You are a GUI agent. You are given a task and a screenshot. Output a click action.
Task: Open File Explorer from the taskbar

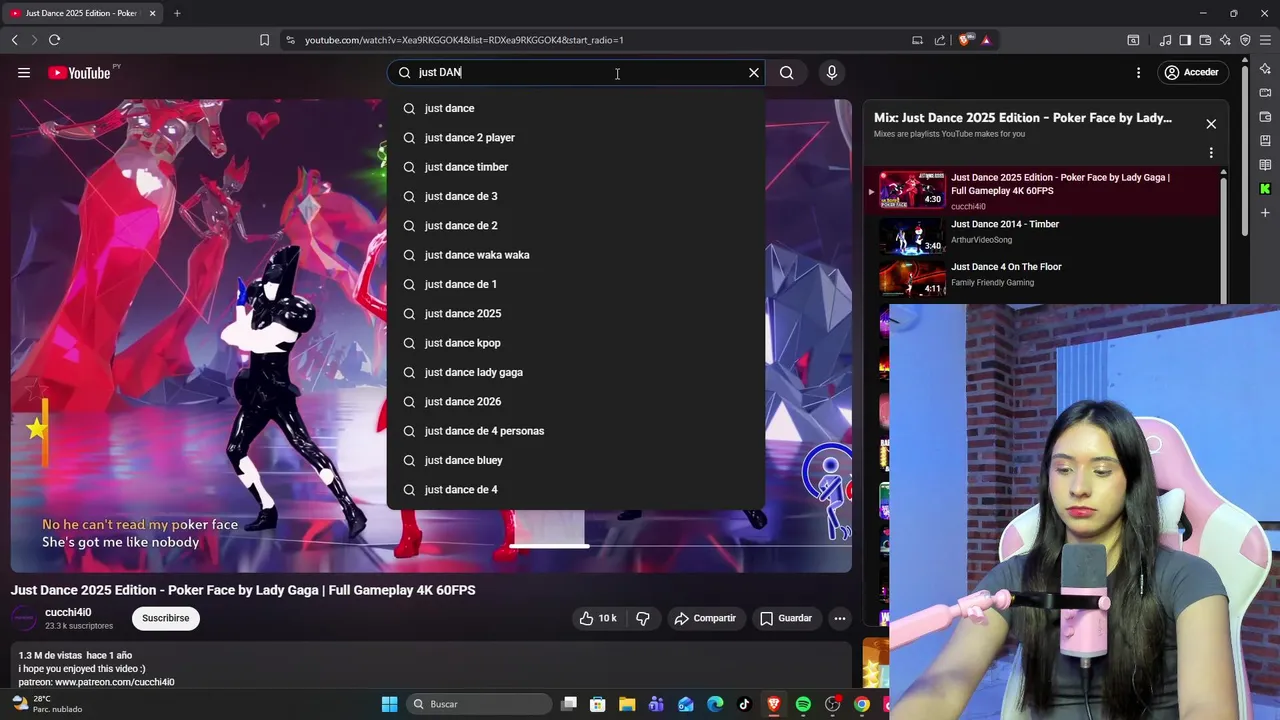tap(627, 704)
